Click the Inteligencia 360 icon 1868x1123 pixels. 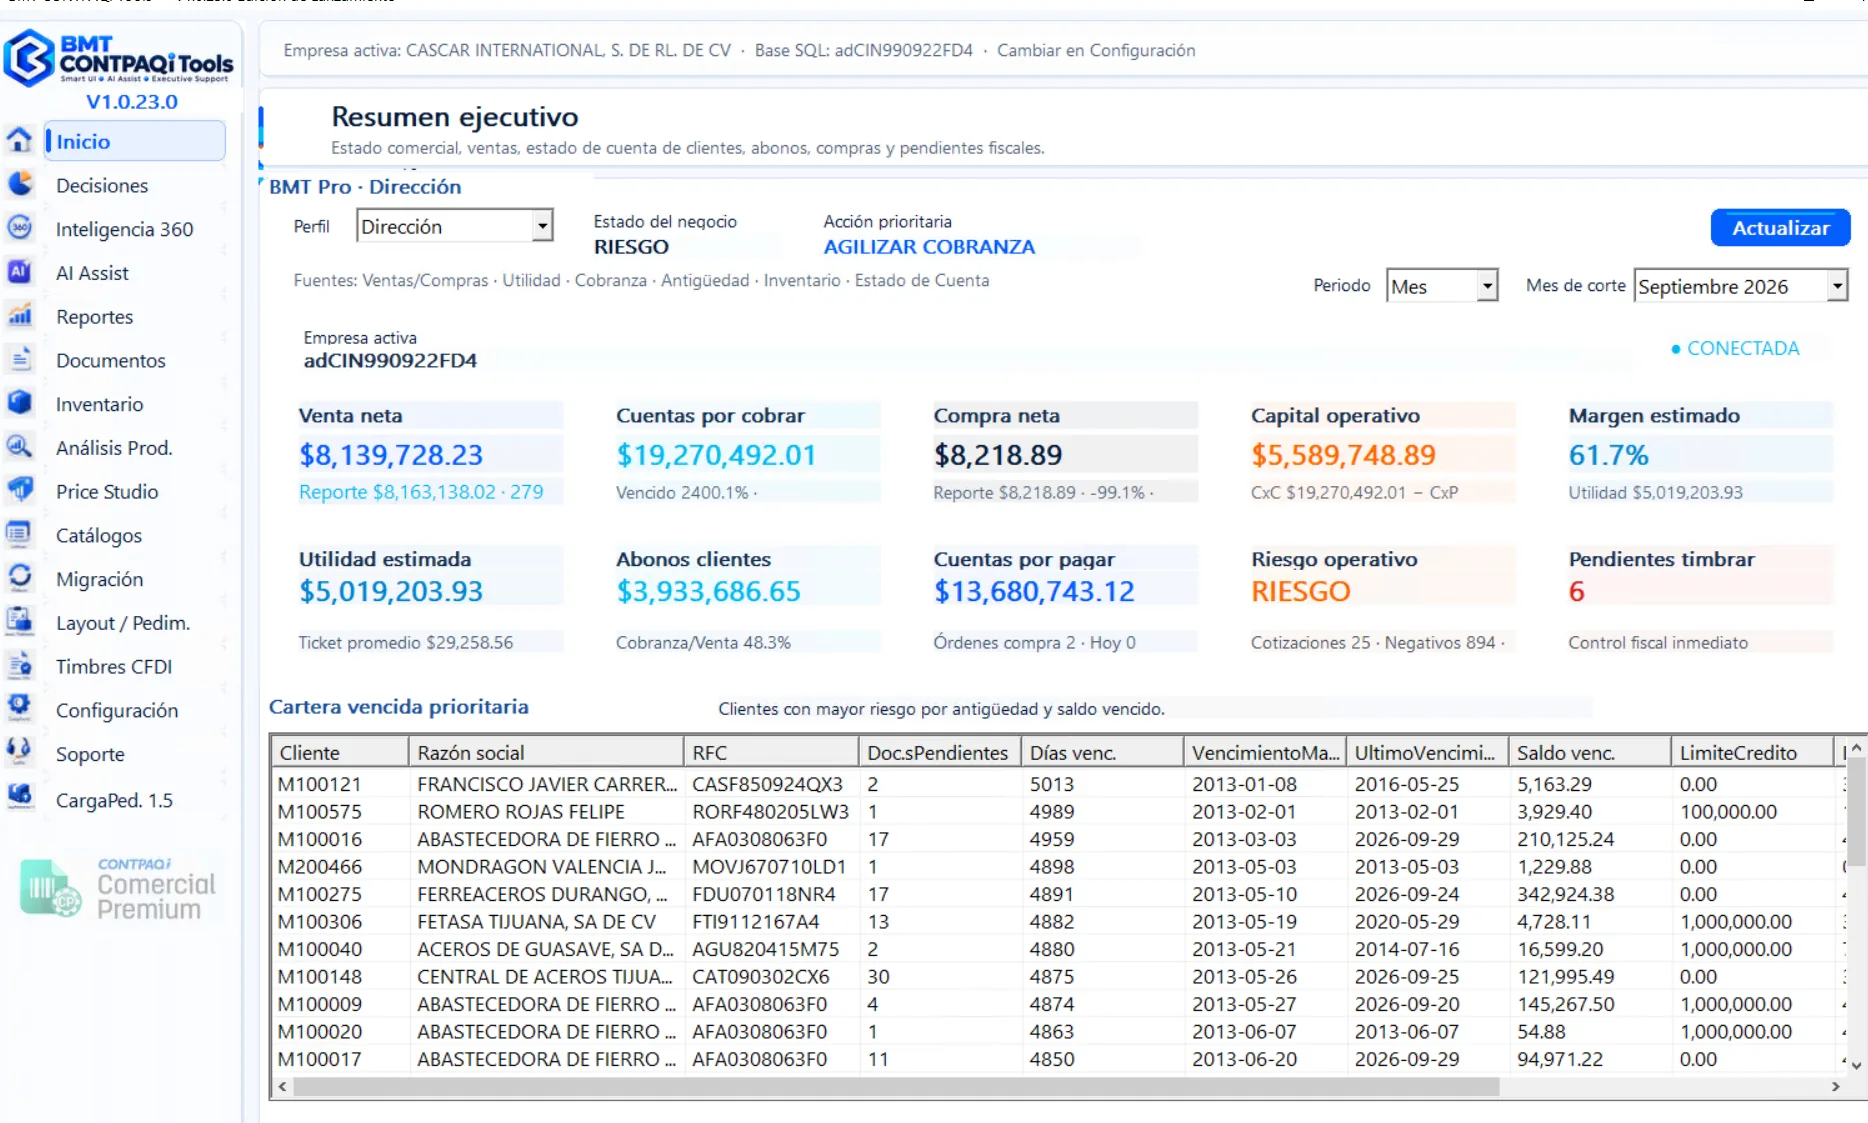tap(19, 228)
